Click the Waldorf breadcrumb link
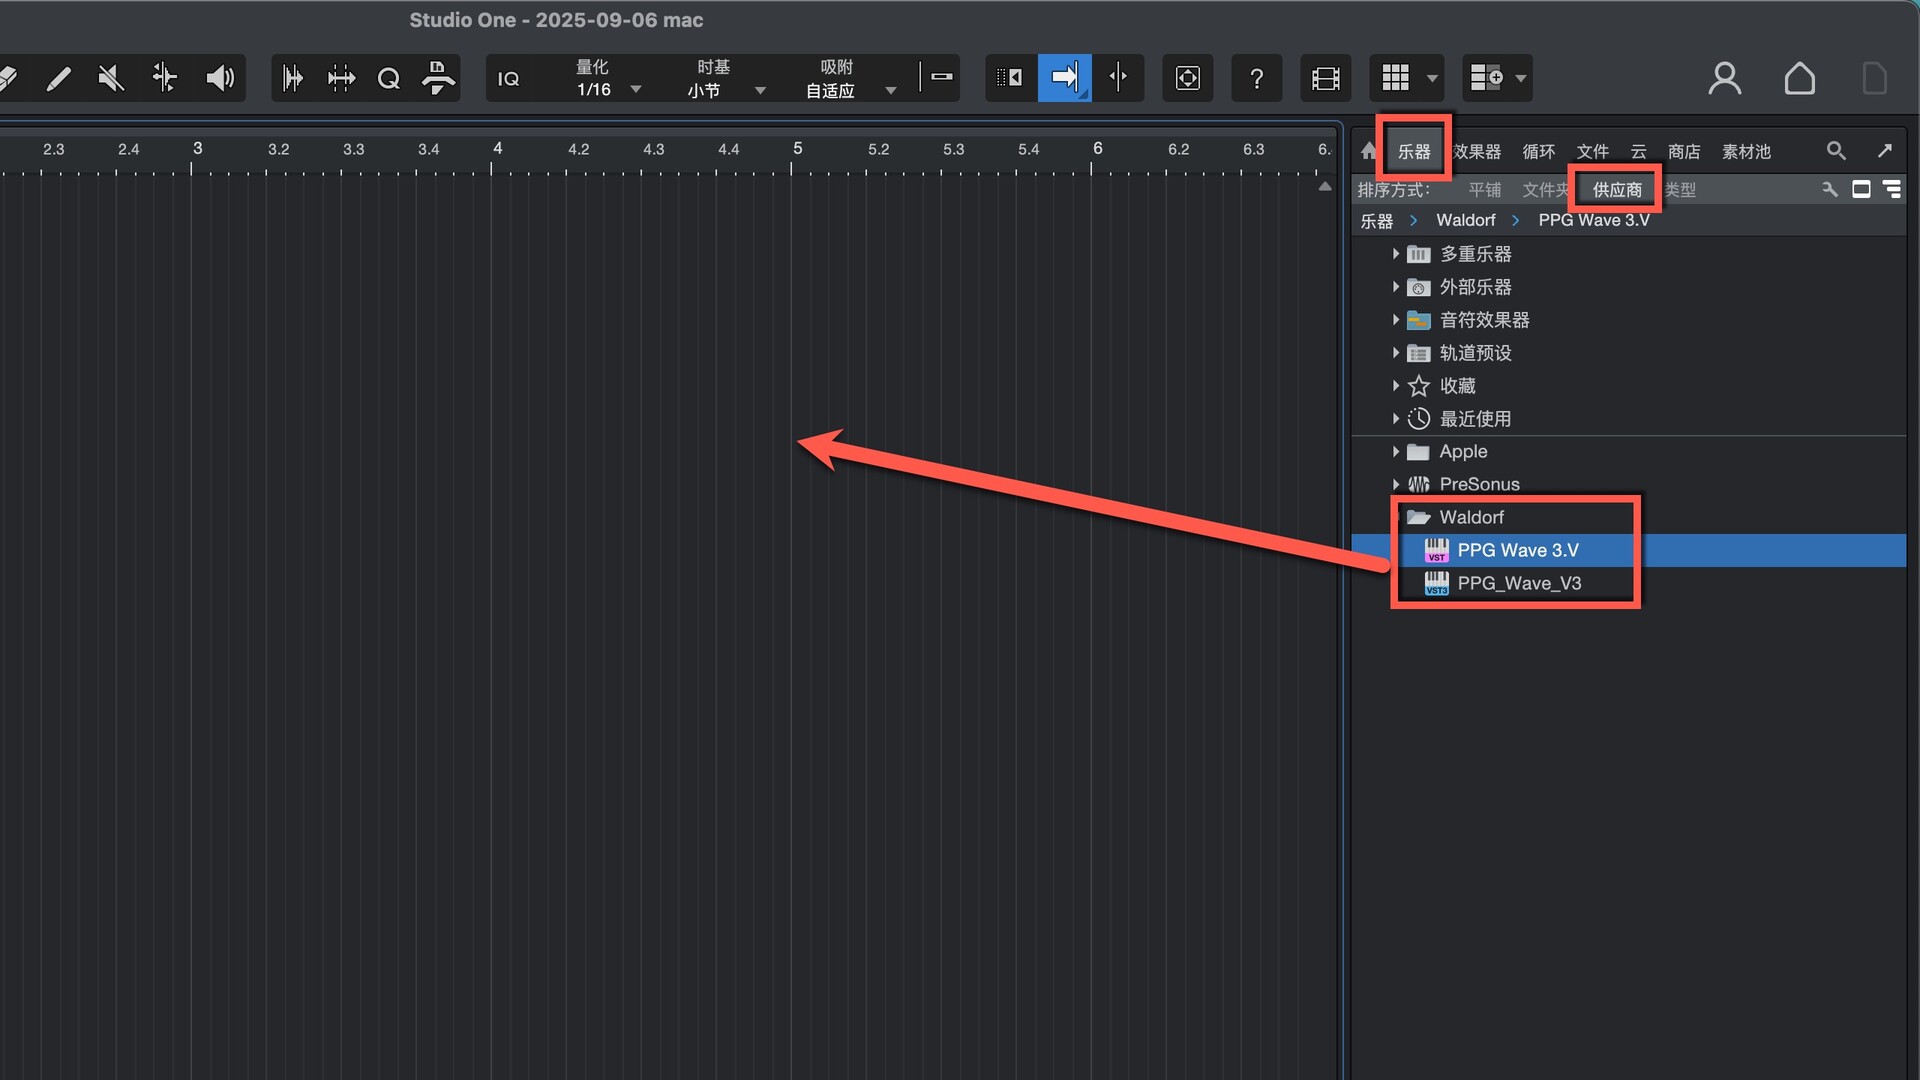Image resolution: width=1920 pixels, height=1080 pixels. click(x=1466, y=220)
